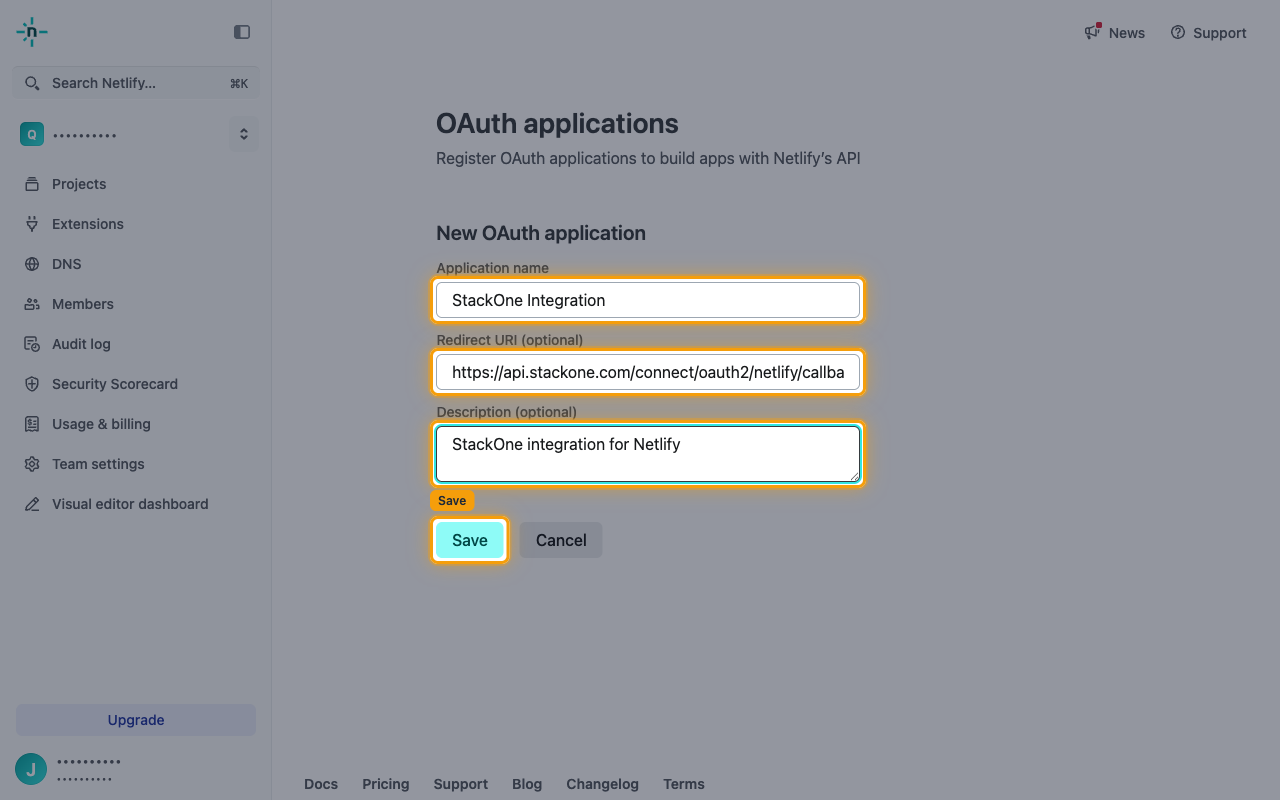Click the masked user name at bottom

tap(89, 762)
